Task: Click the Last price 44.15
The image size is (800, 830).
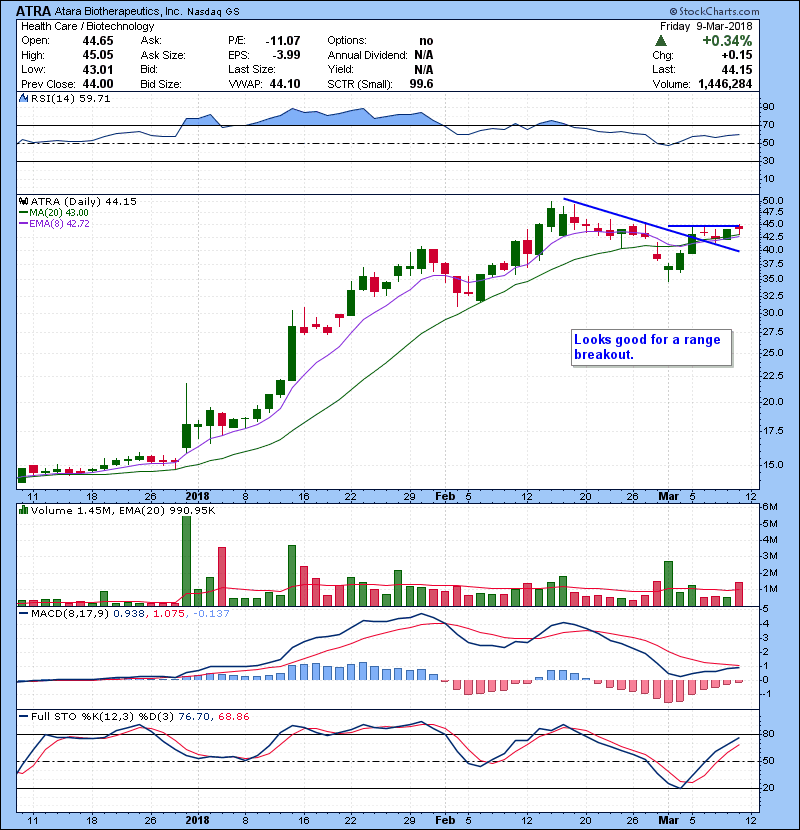Action: pyautogui.click(x=737, y=69)
